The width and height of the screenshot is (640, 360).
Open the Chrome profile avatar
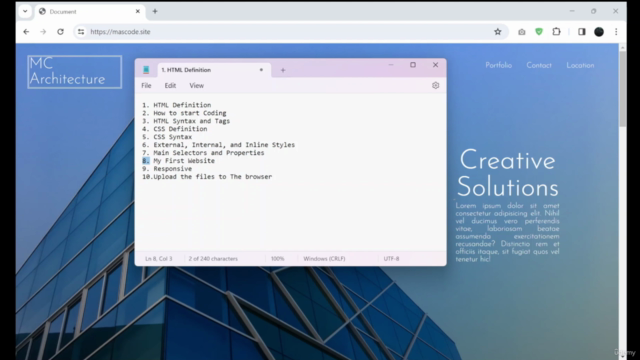click(599, 31)
